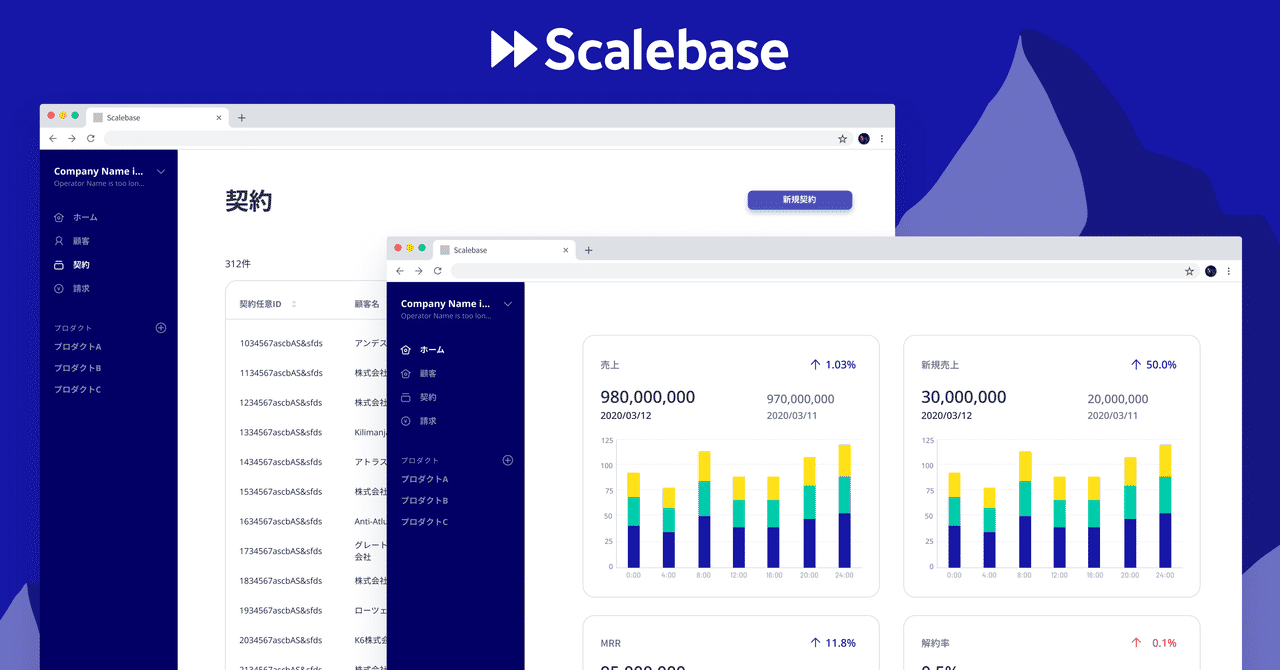Click 312件 count label

click(x=238, y=264)
